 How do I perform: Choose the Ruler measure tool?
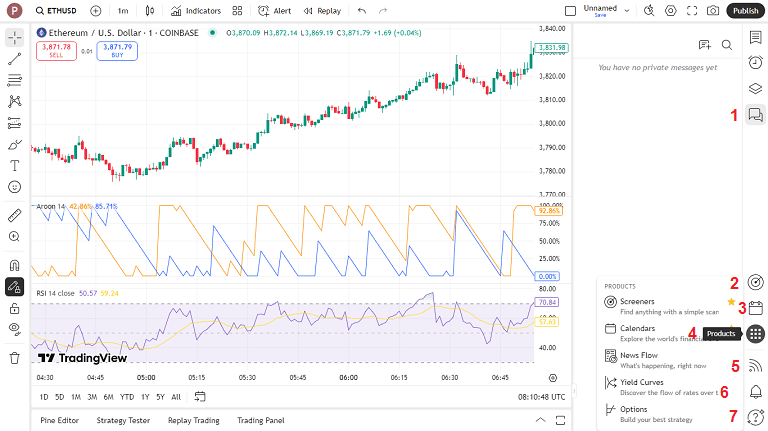[15, 215]
